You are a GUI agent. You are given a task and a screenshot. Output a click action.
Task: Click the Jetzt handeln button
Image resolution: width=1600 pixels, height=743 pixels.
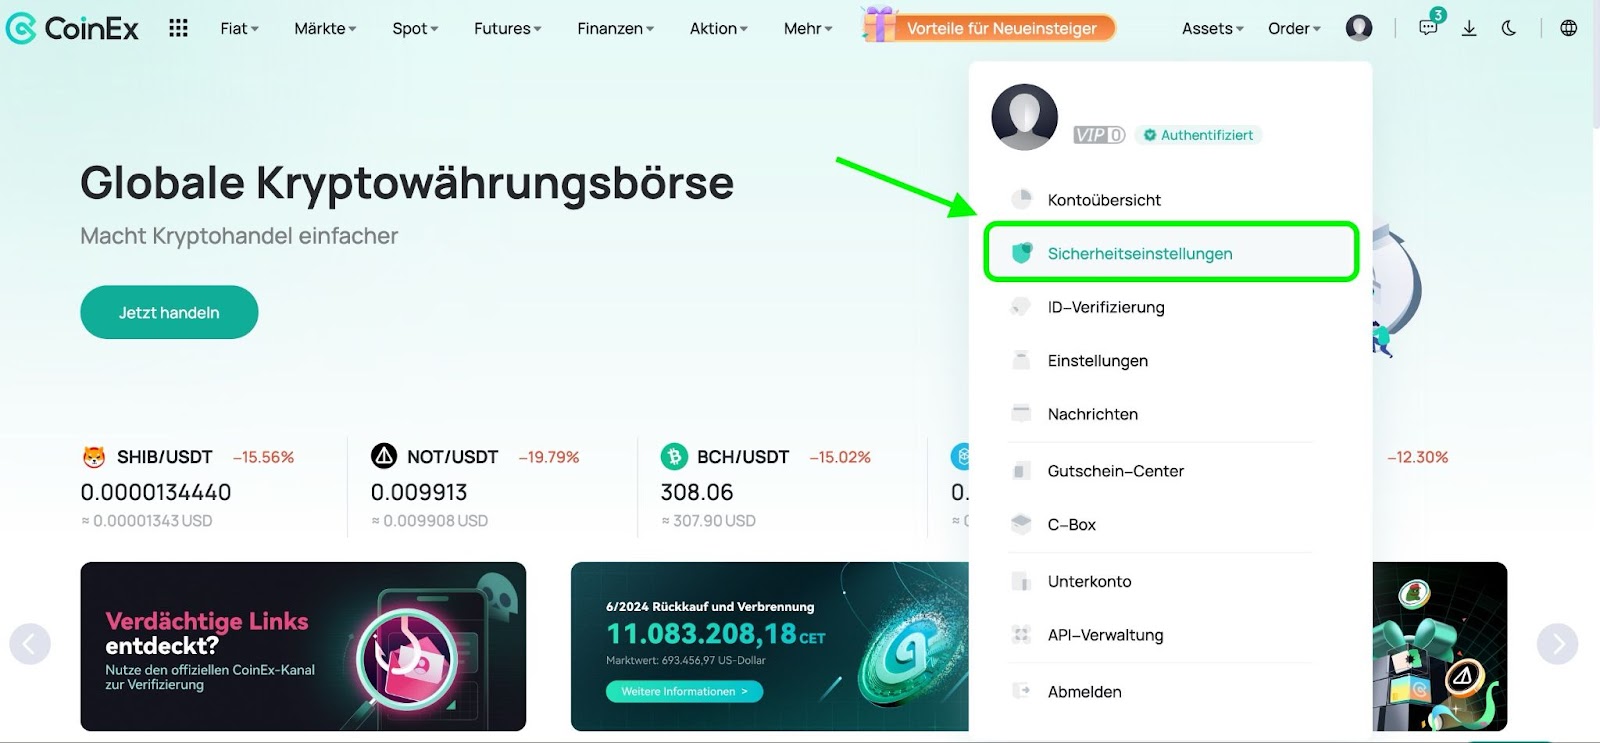[169, 312]
